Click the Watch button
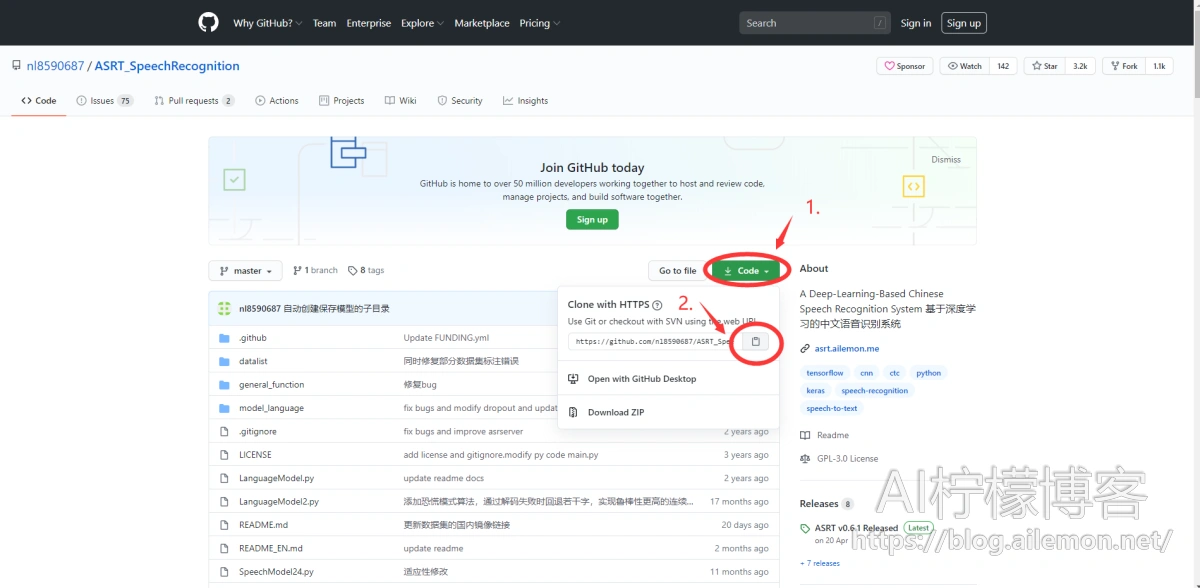1200x588 pixels. [964, 66]
